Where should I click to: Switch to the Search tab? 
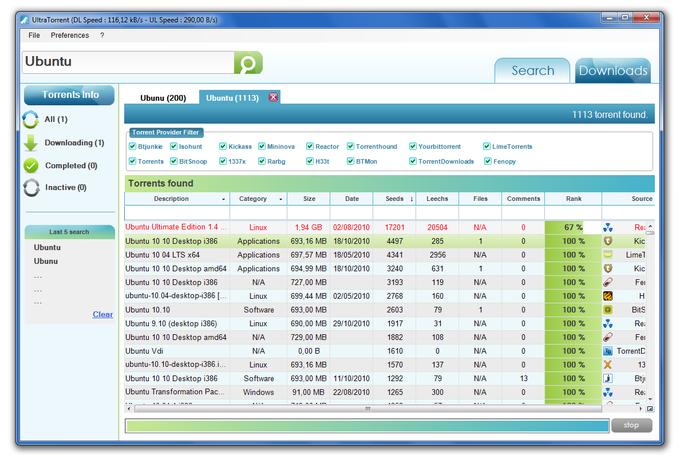click(533, 70)
